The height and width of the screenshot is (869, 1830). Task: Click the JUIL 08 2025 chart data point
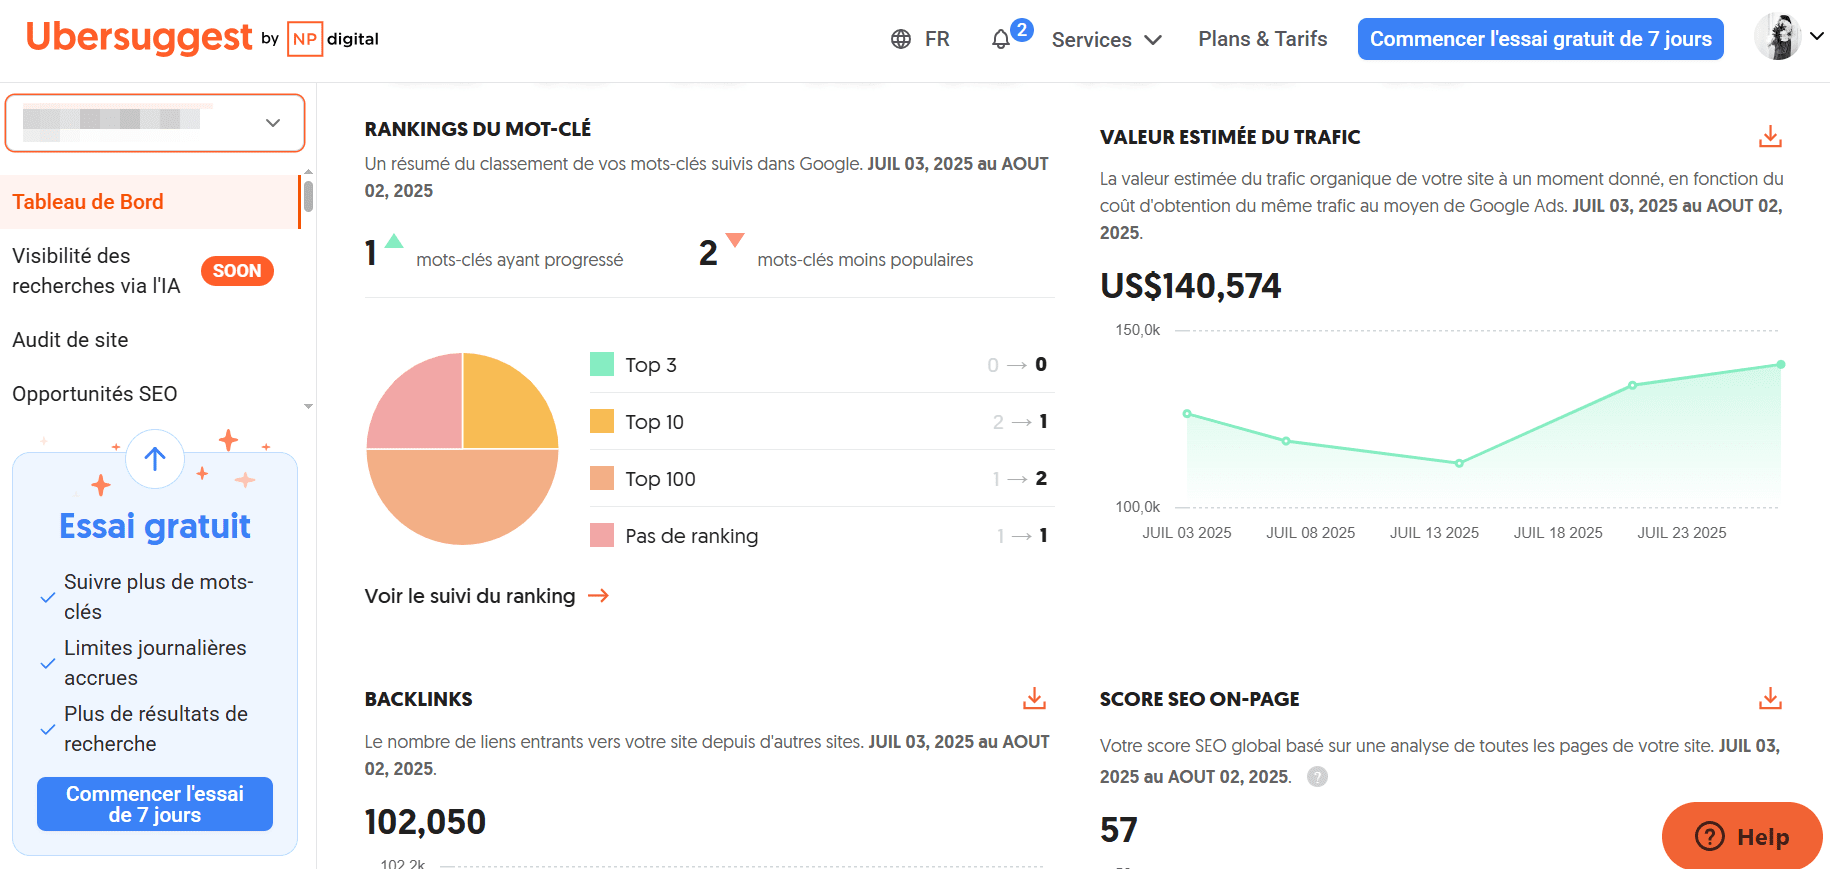click(1286, 441)
